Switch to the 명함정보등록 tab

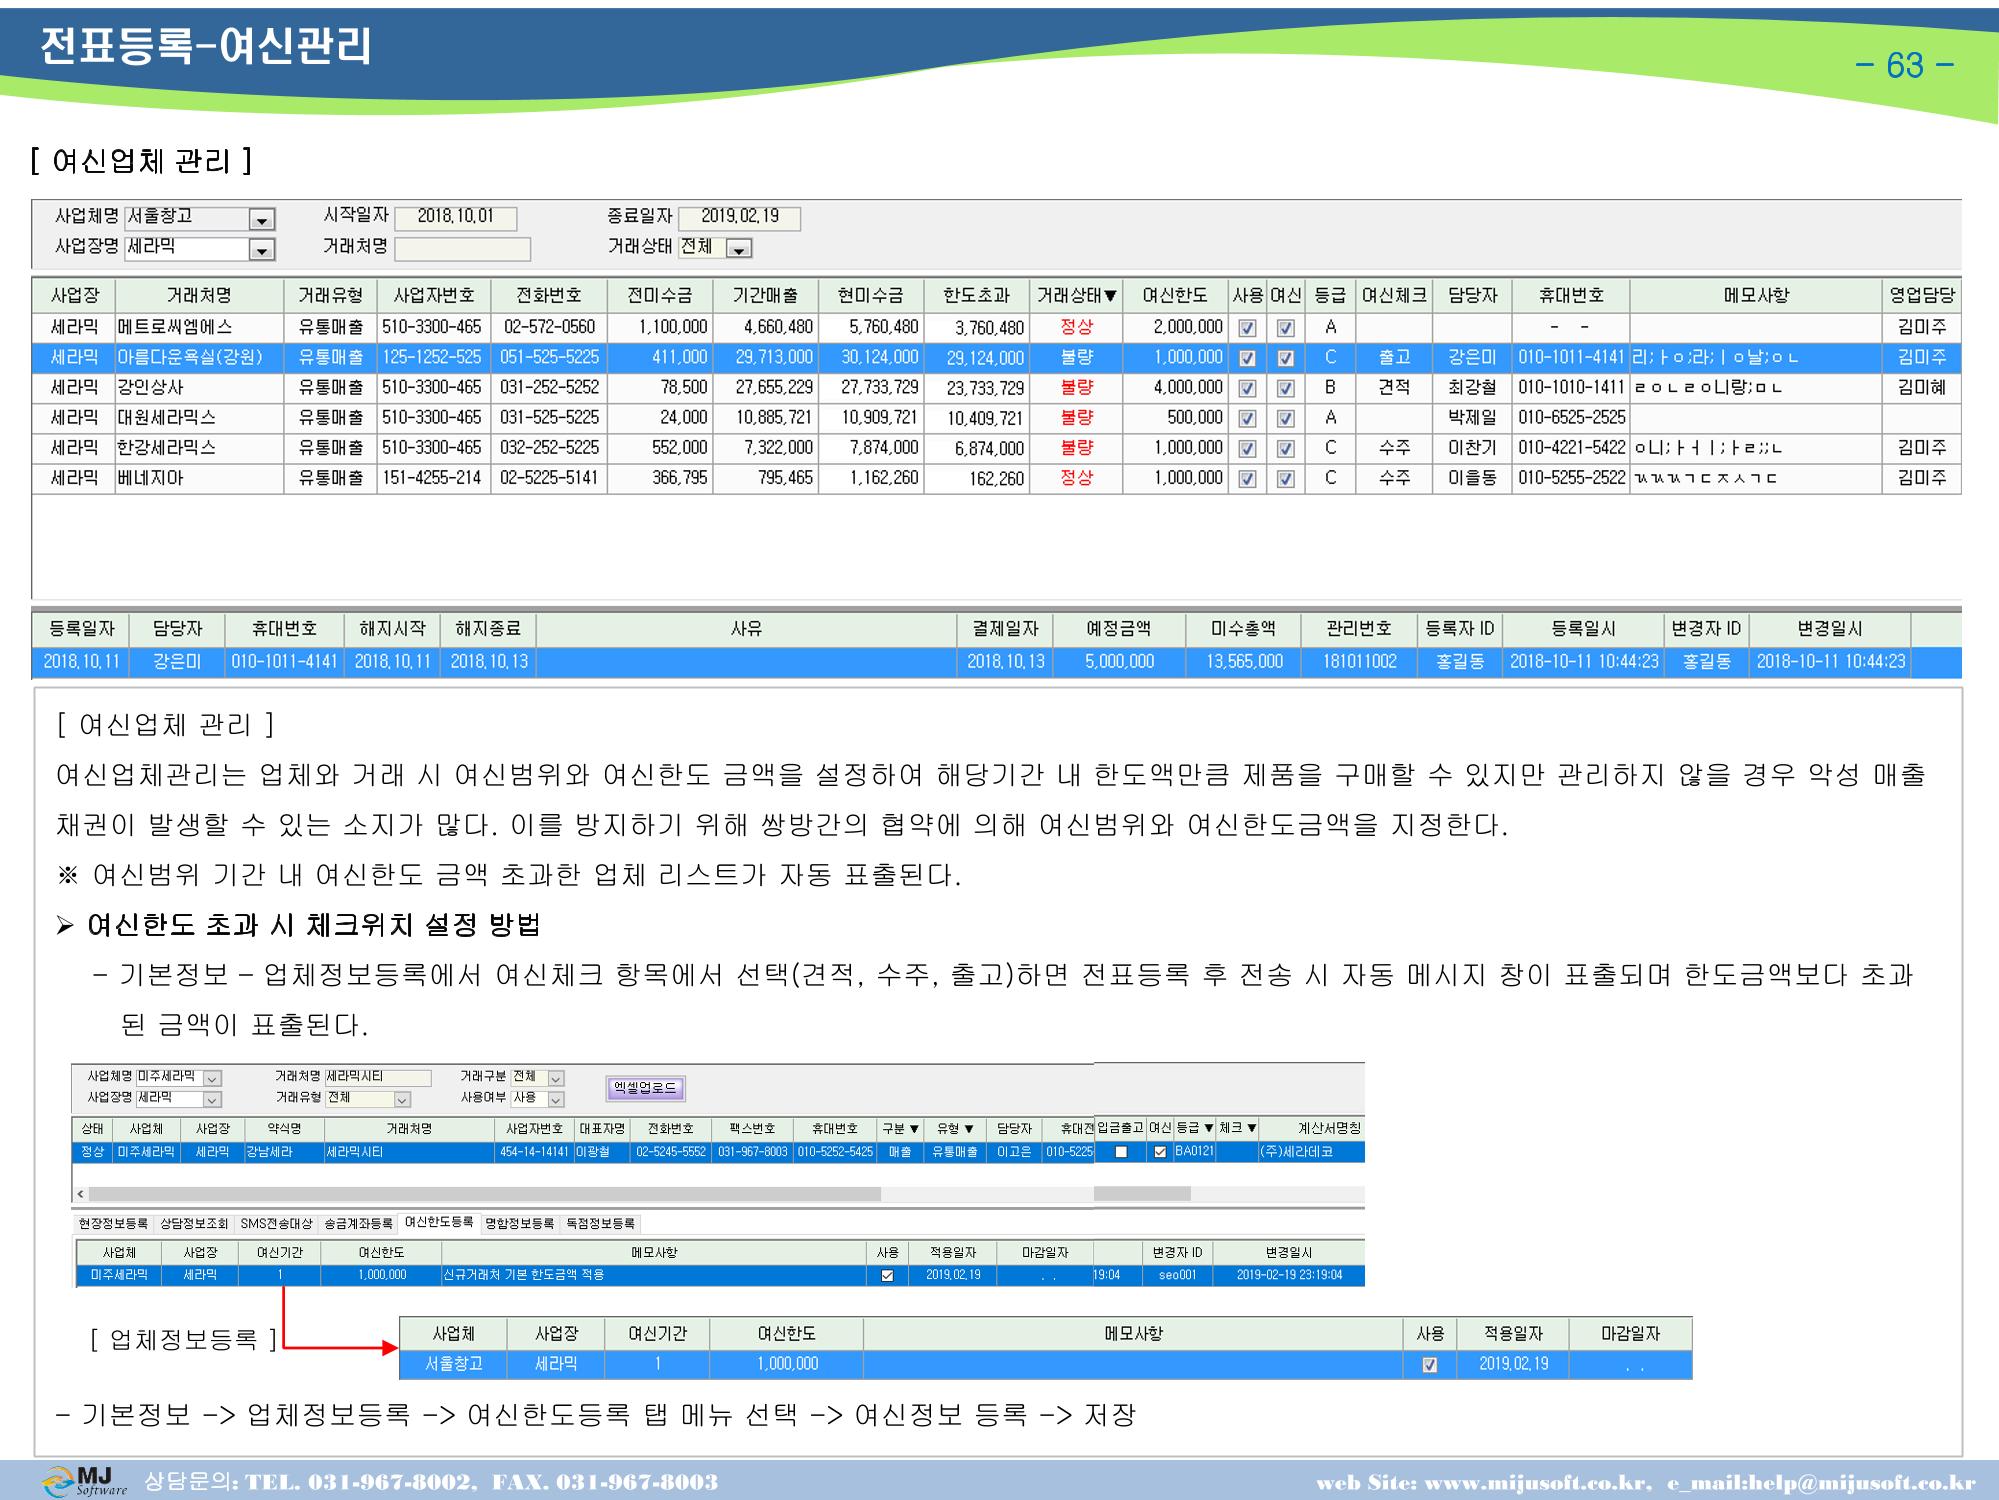pyautogui.click(x=520, y=1224)
